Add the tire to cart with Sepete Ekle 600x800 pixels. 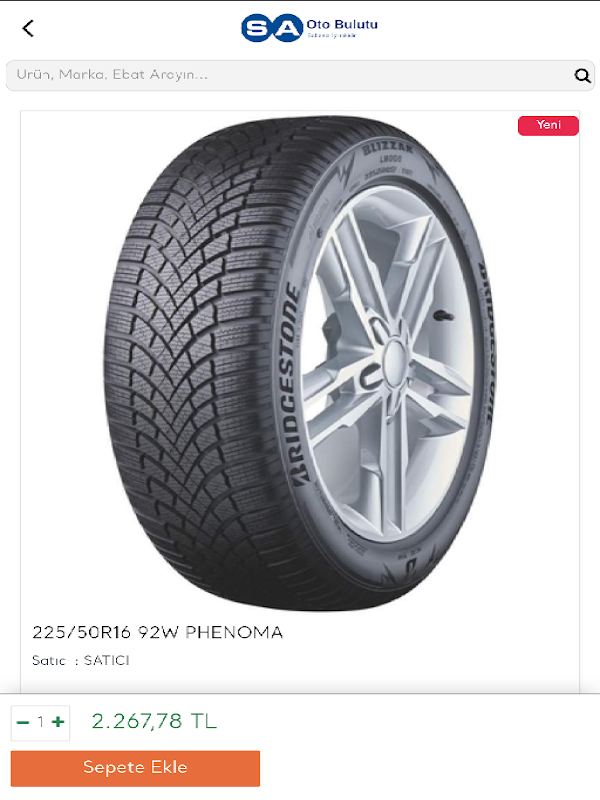(x=135, y=768)
